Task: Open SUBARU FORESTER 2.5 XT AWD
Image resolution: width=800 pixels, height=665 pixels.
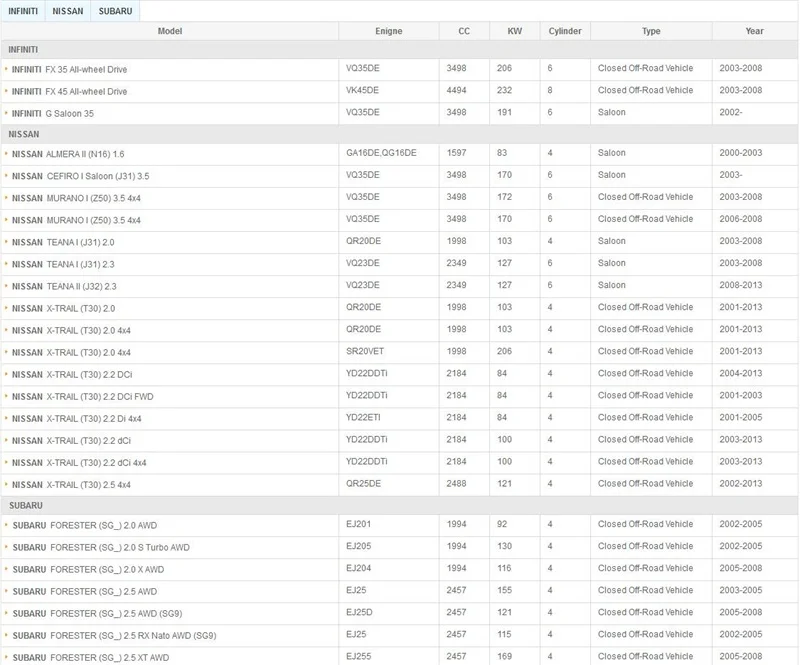Action: click(x=91, y=657)
